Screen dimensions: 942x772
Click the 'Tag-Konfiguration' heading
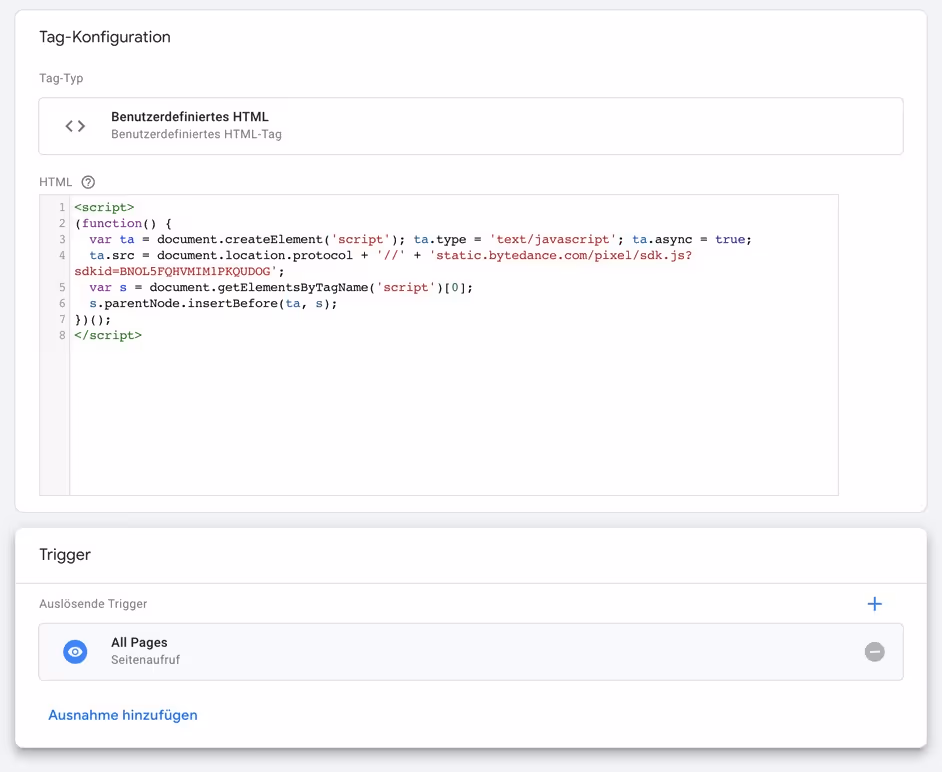(x=105, y=37)
